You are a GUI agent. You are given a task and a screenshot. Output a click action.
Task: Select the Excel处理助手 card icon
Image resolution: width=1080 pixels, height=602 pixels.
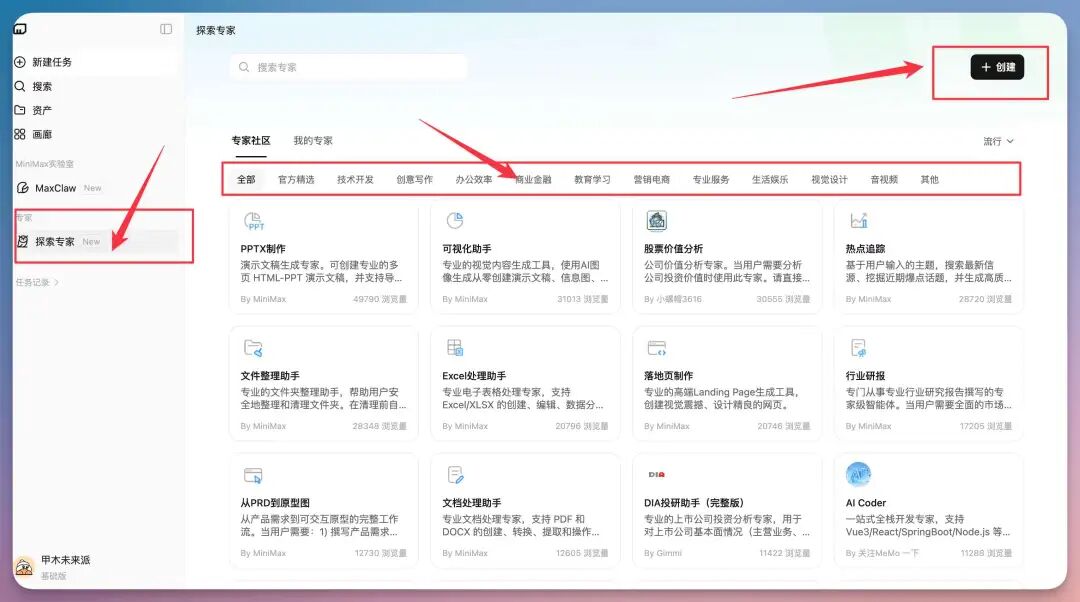456,349
